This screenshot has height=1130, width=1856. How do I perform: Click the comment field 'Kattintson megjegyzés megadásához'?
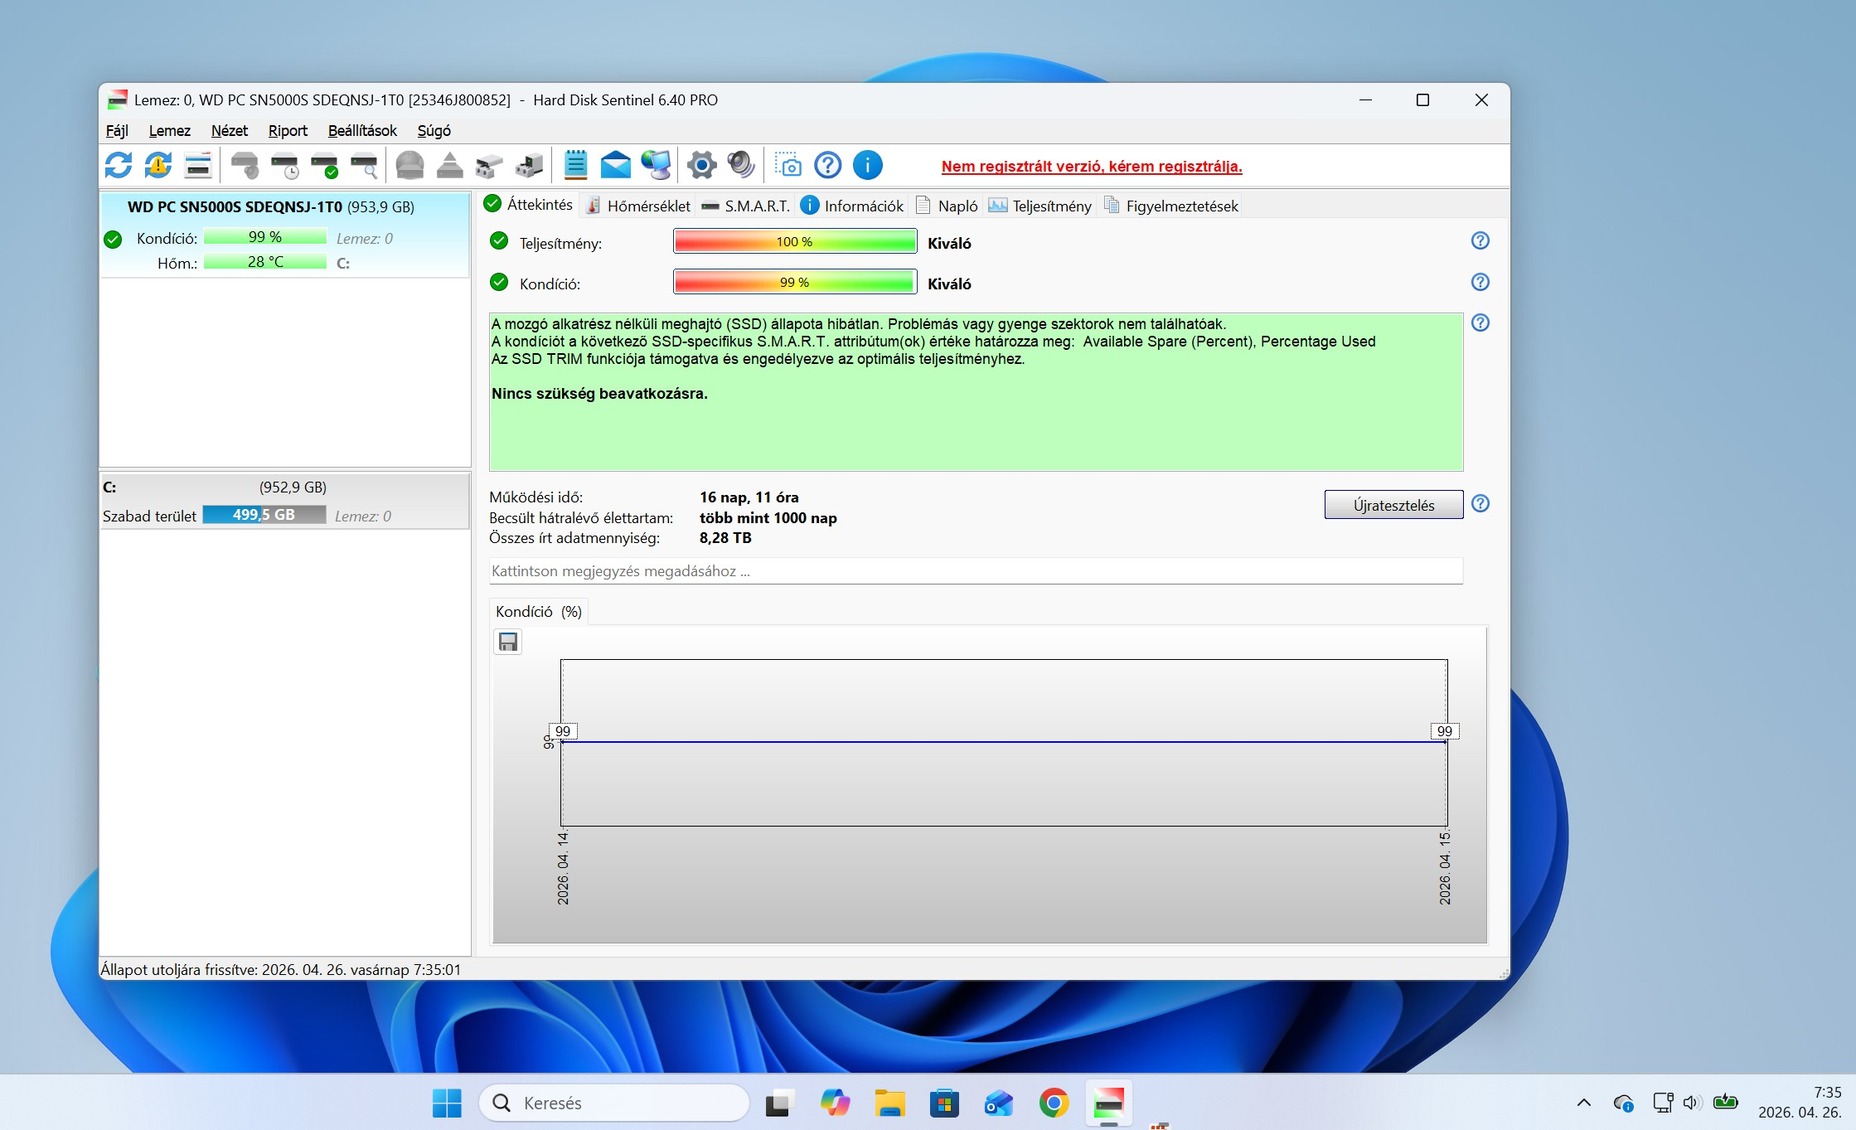[976, 571]
